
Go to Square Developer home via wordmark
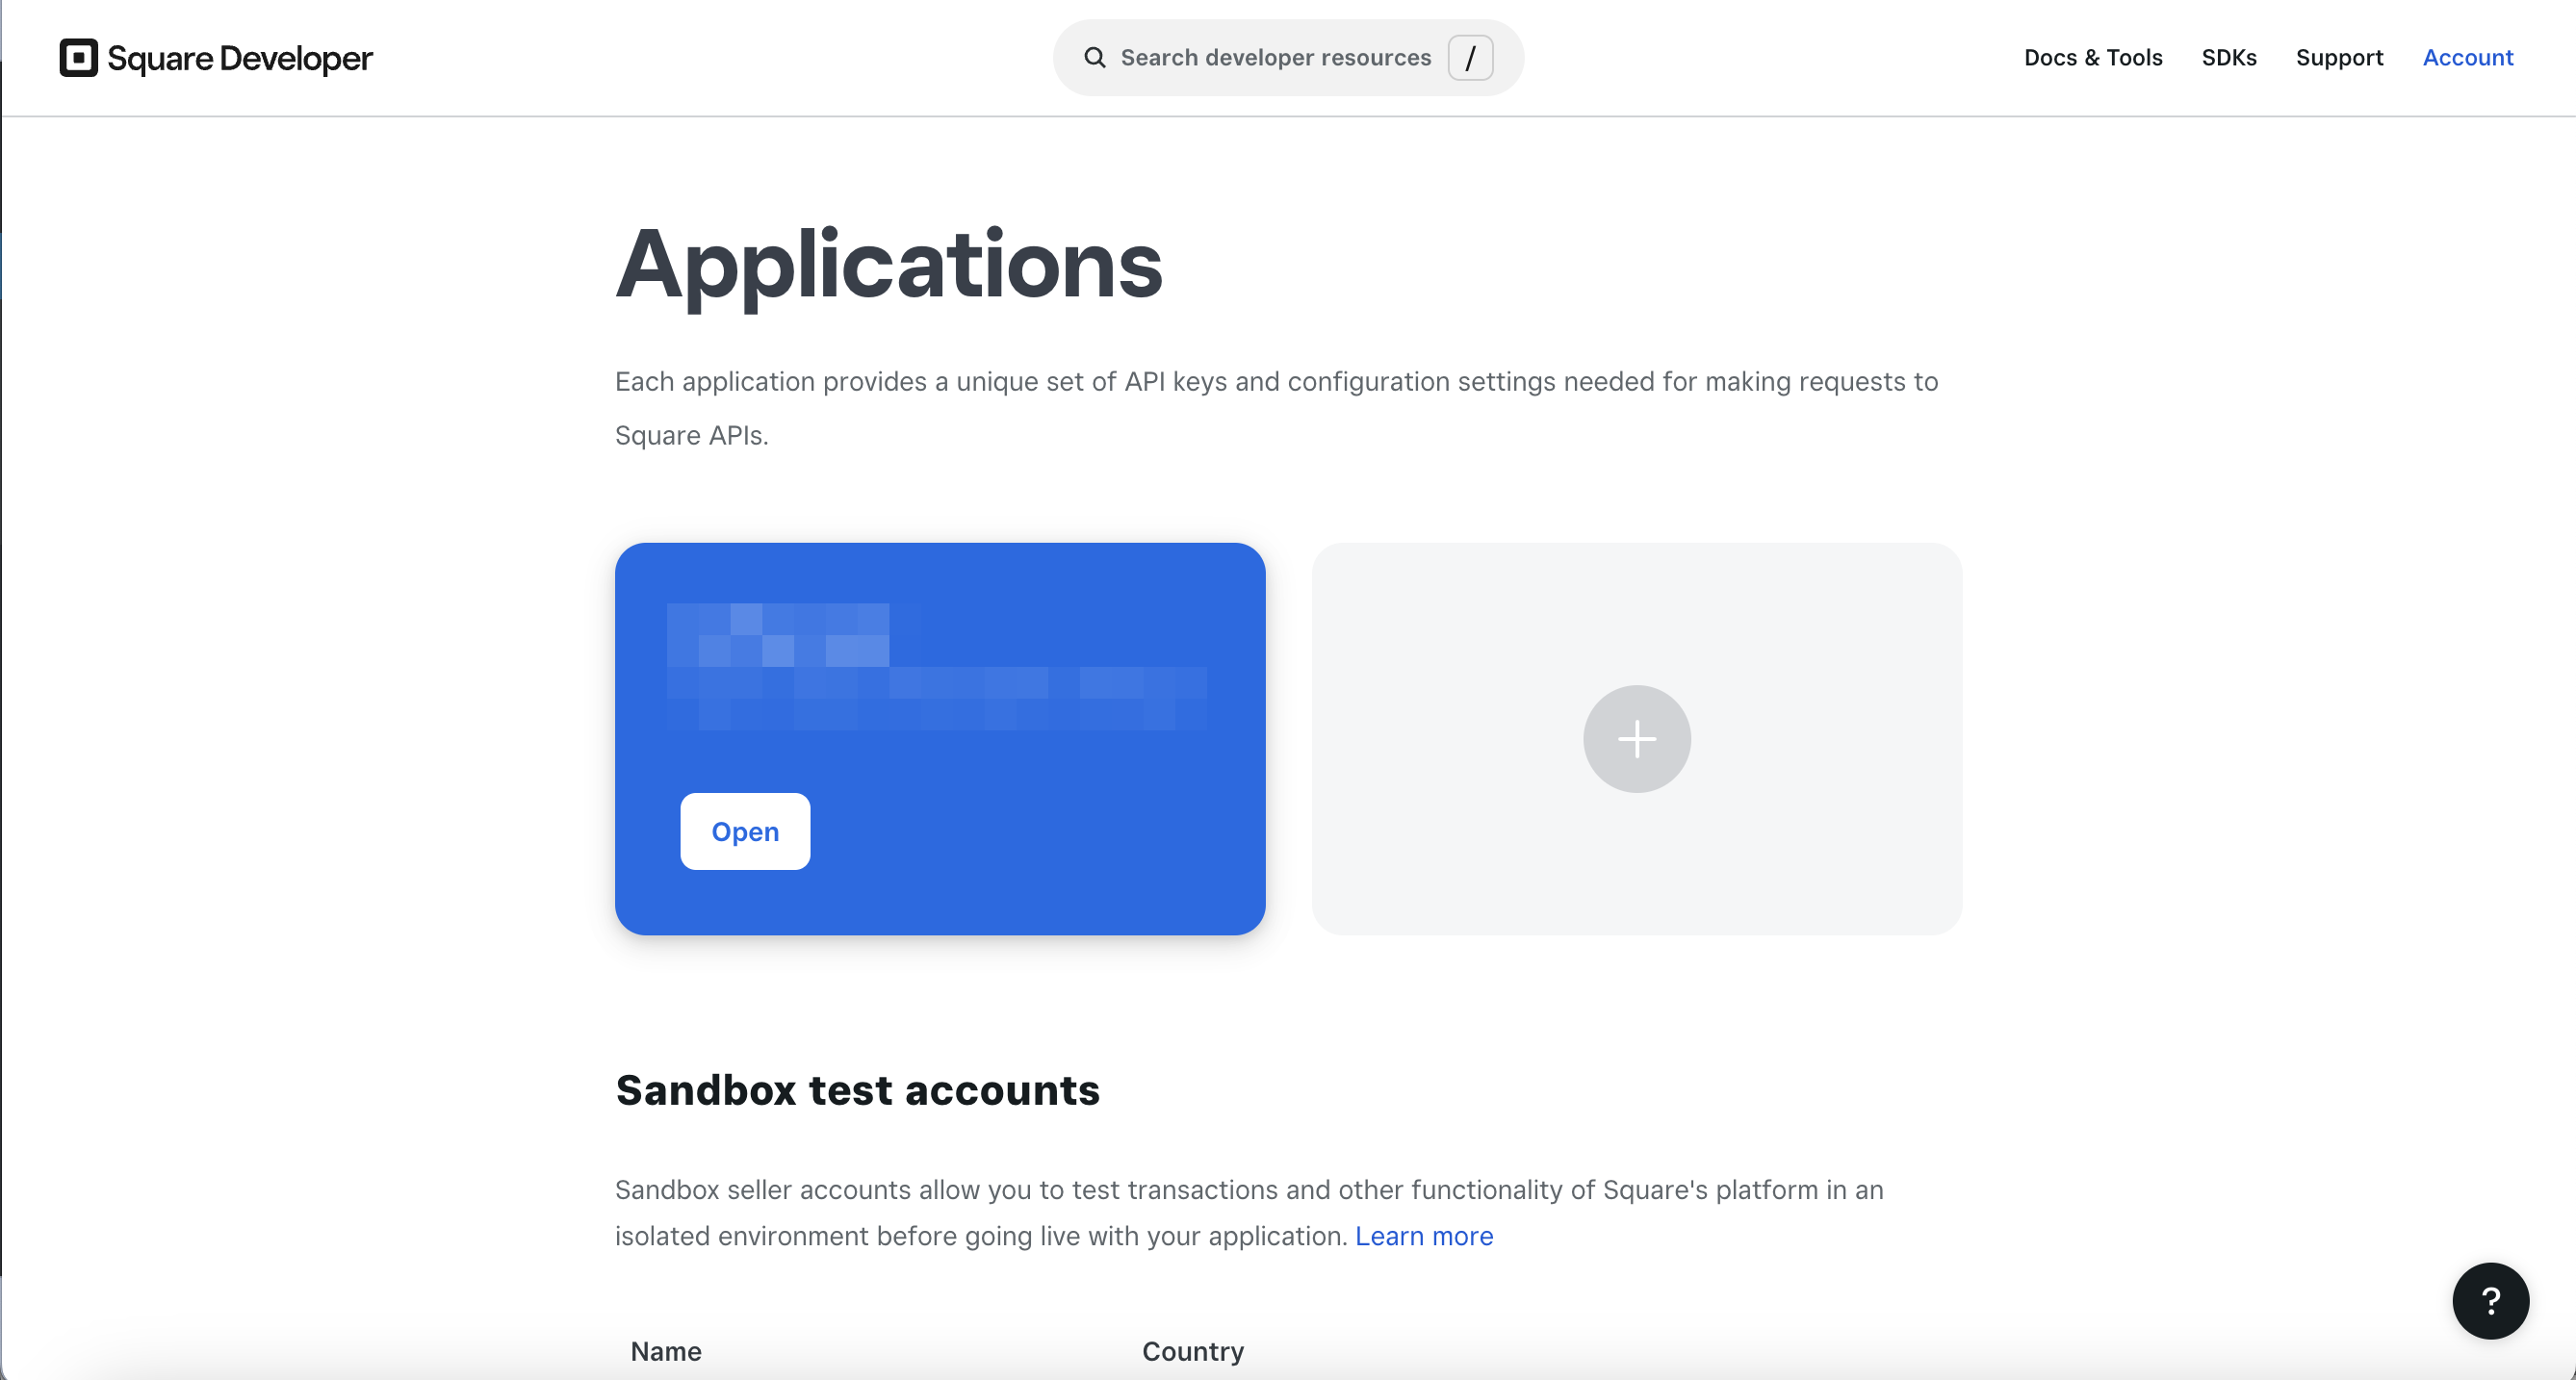(239, 58)
